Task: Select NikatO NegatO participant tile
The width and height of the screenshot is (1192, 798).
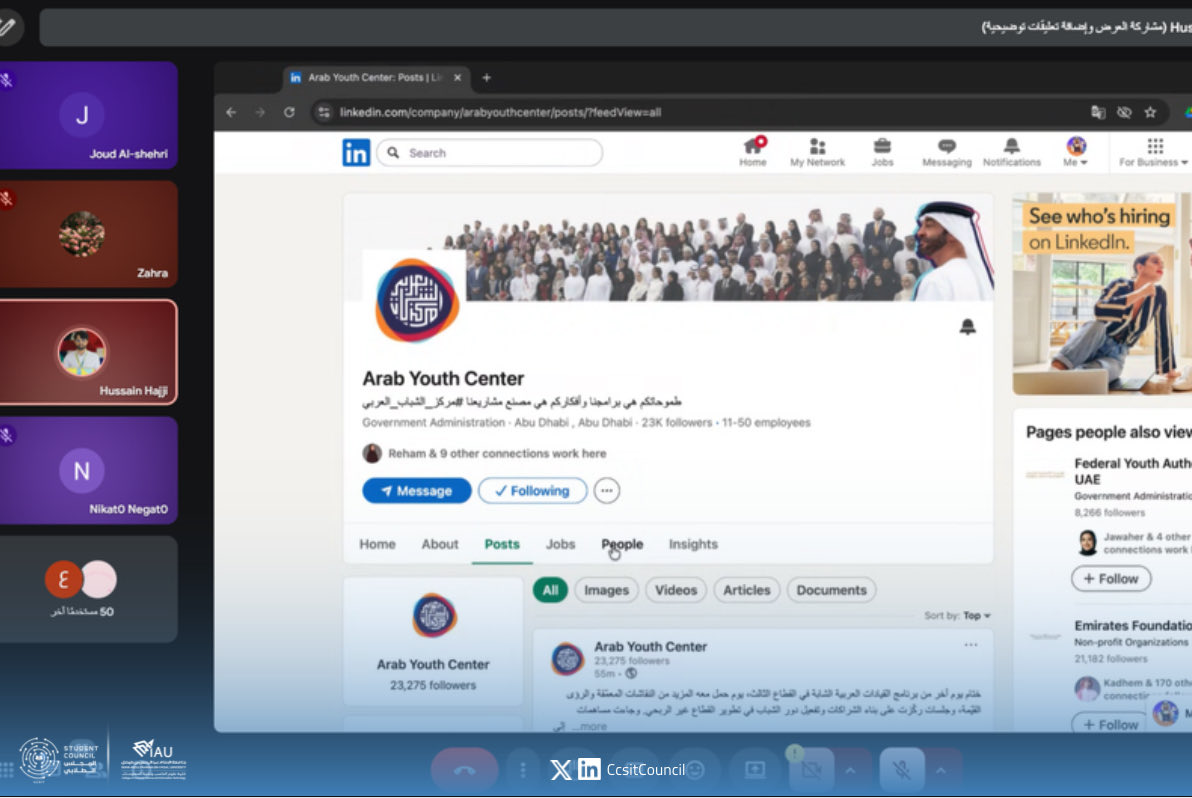Action: click(88, 471)
